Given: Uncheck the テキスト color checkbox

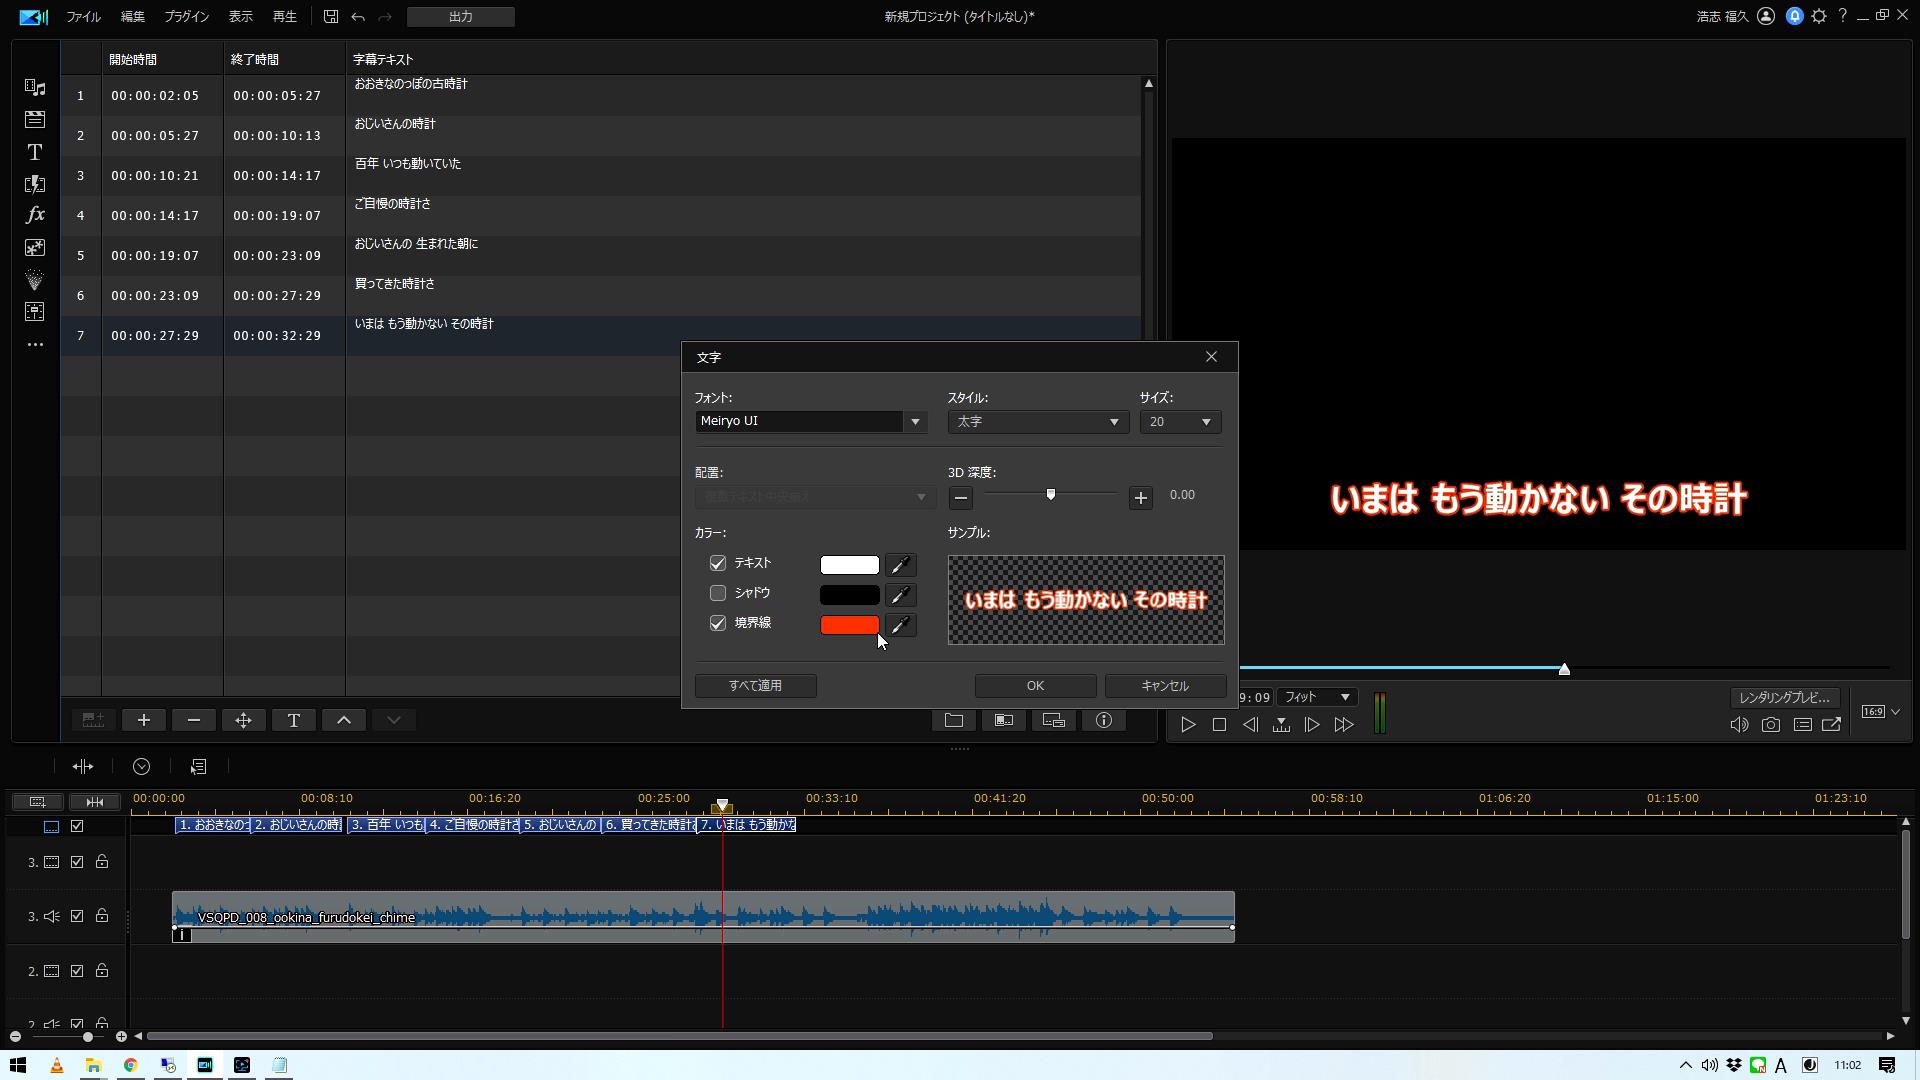Looking at the screenshot, I should click(x=718, y=564).
